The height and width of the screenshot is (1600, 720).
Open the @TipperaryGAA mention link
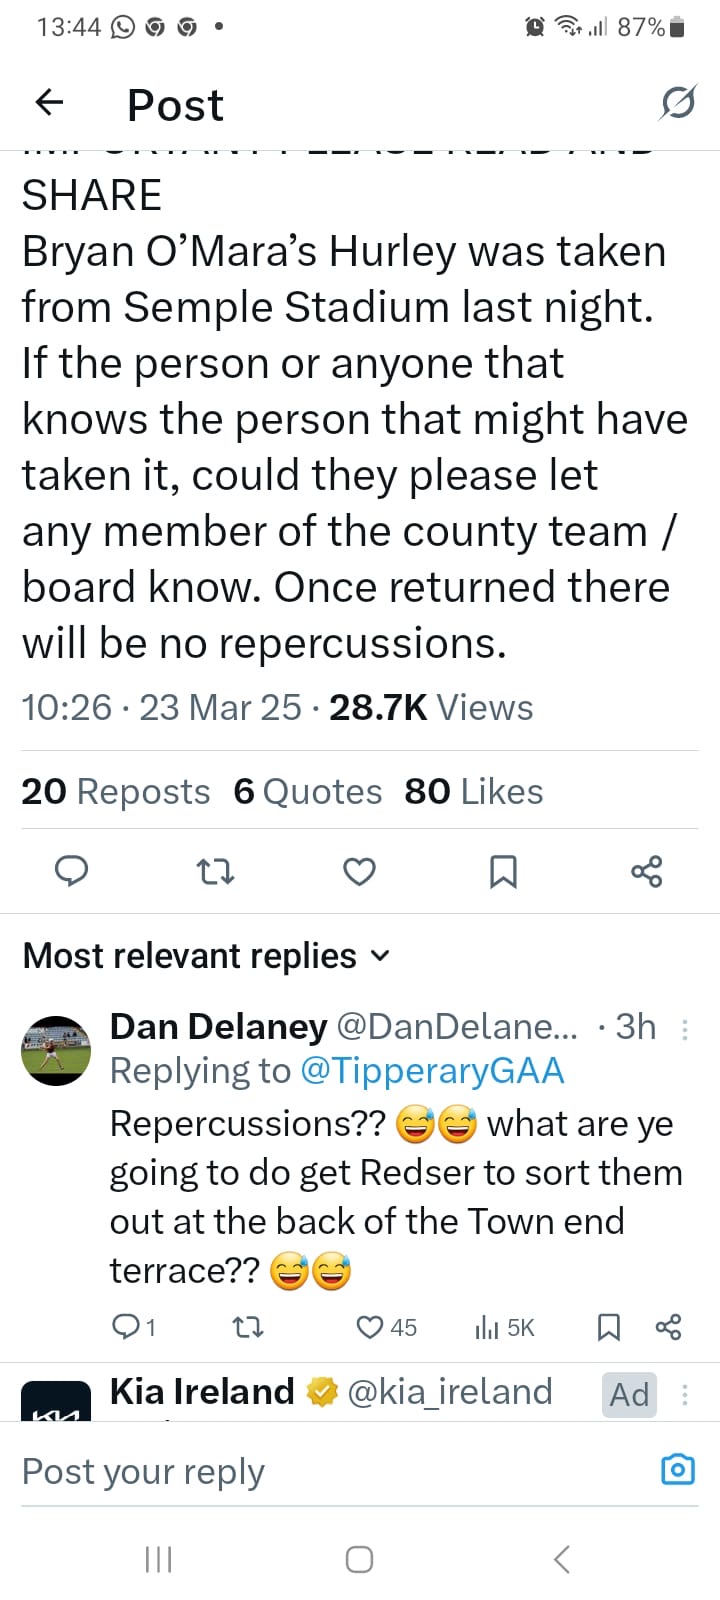(432, 1071)
